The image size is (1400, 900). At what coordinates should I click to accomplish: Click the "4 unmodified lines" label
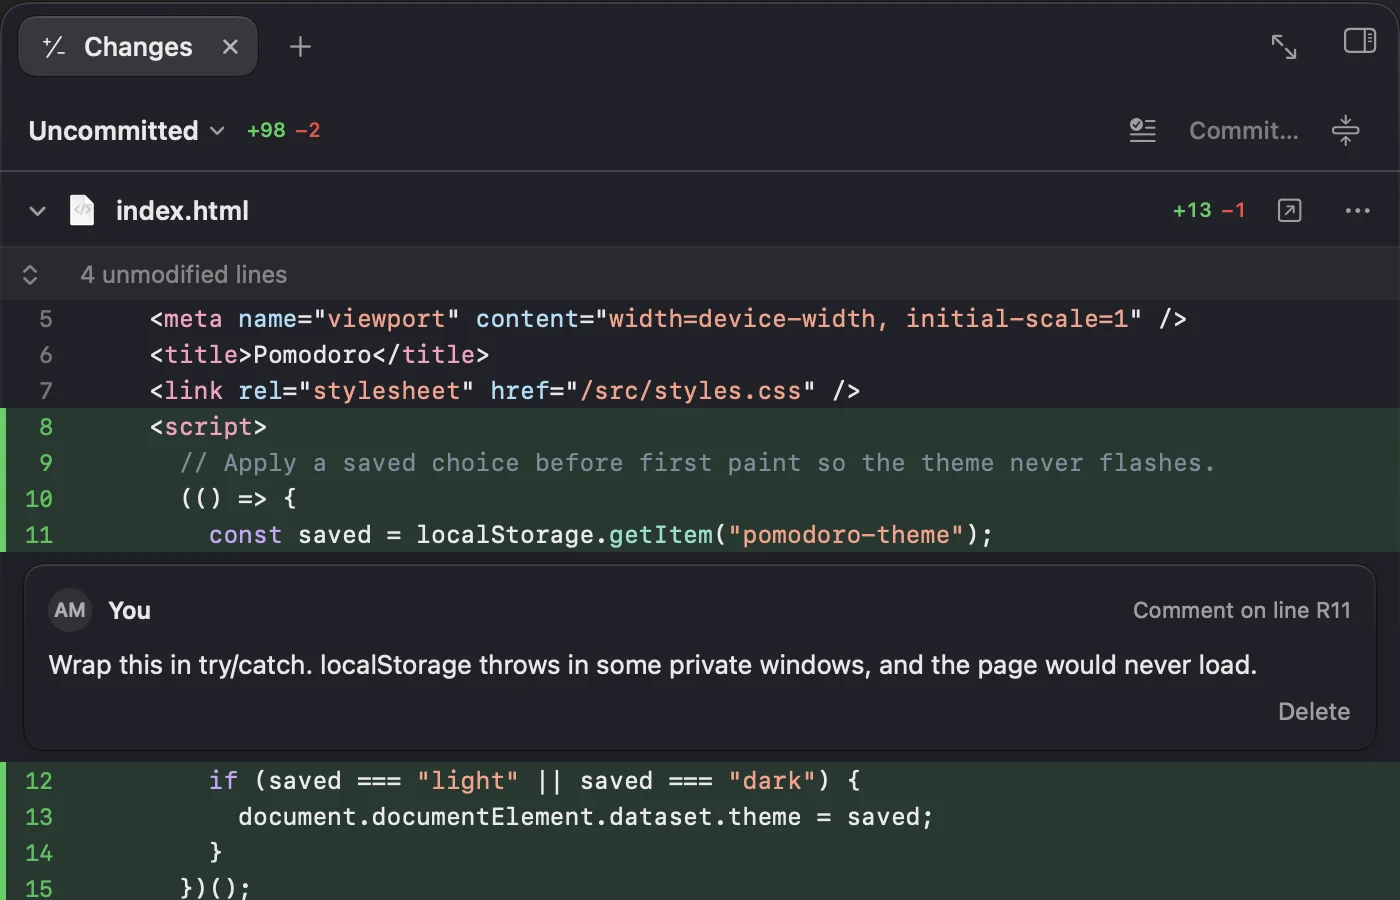coord(184,275)
